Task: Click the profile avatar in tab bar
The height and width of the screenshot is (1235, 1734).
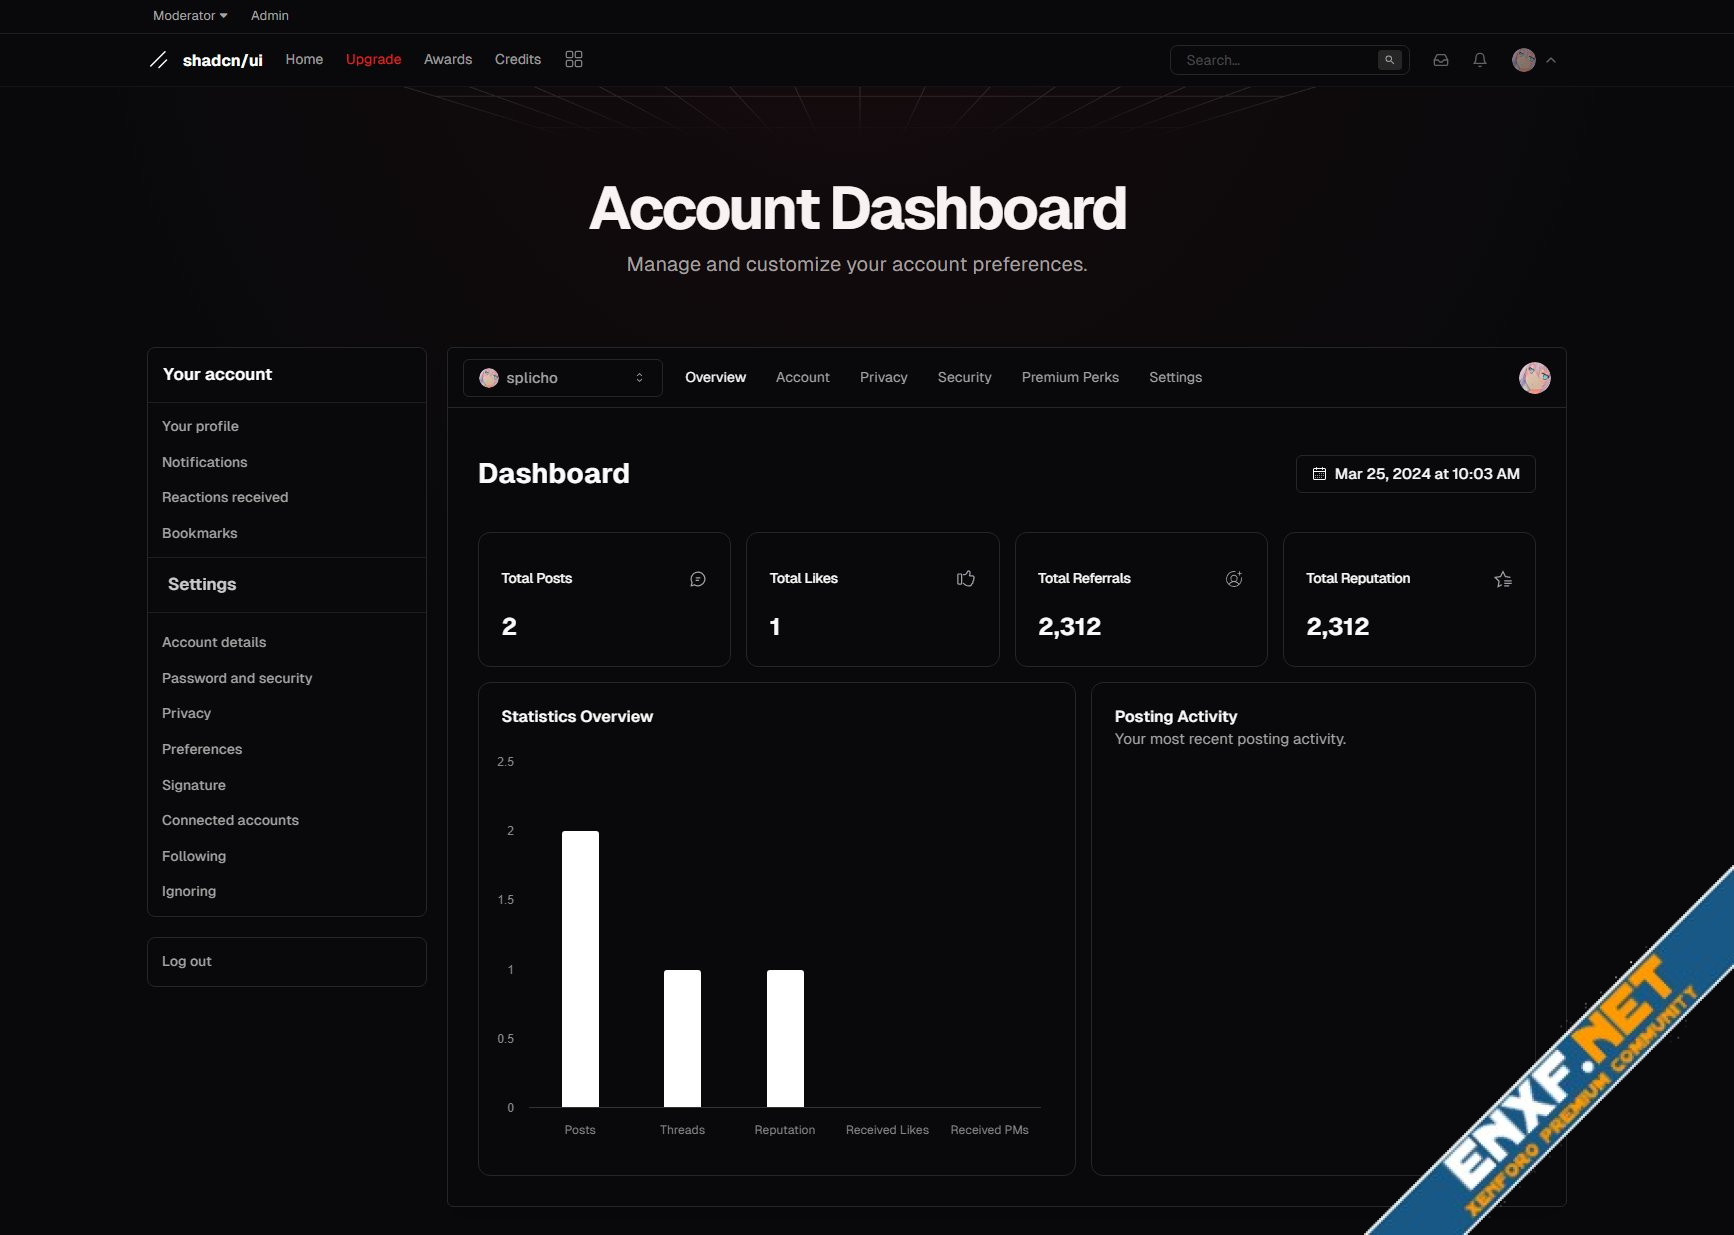Action: tap(1534, 378)
